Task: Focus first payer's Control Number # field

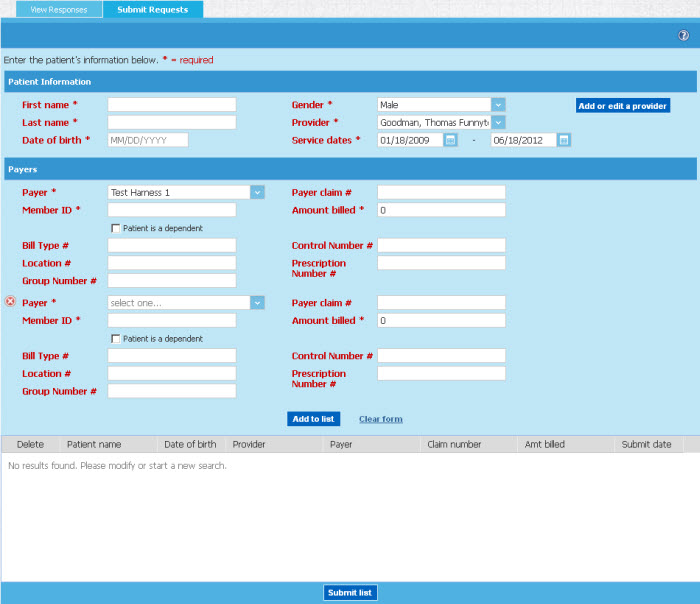Action: [x=441, y=245]
